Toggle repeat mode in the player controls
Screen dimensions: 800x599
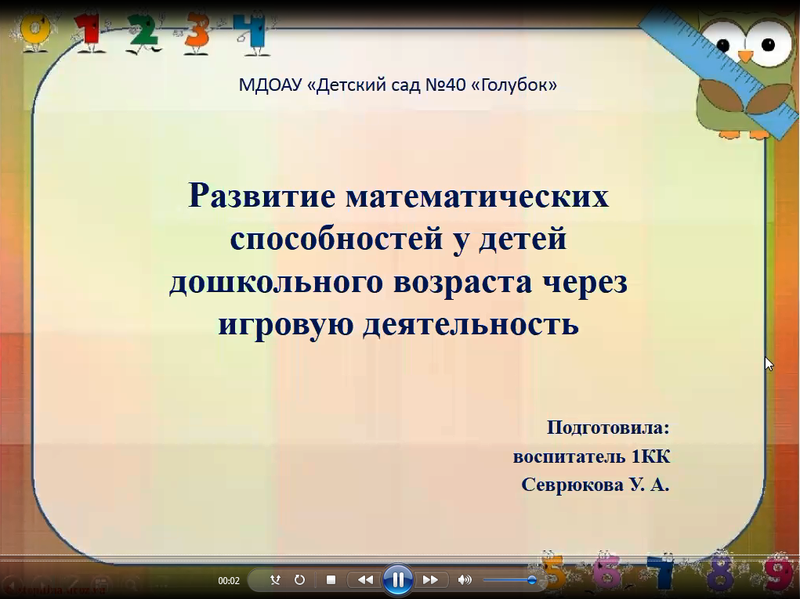[x=300, y=580]
